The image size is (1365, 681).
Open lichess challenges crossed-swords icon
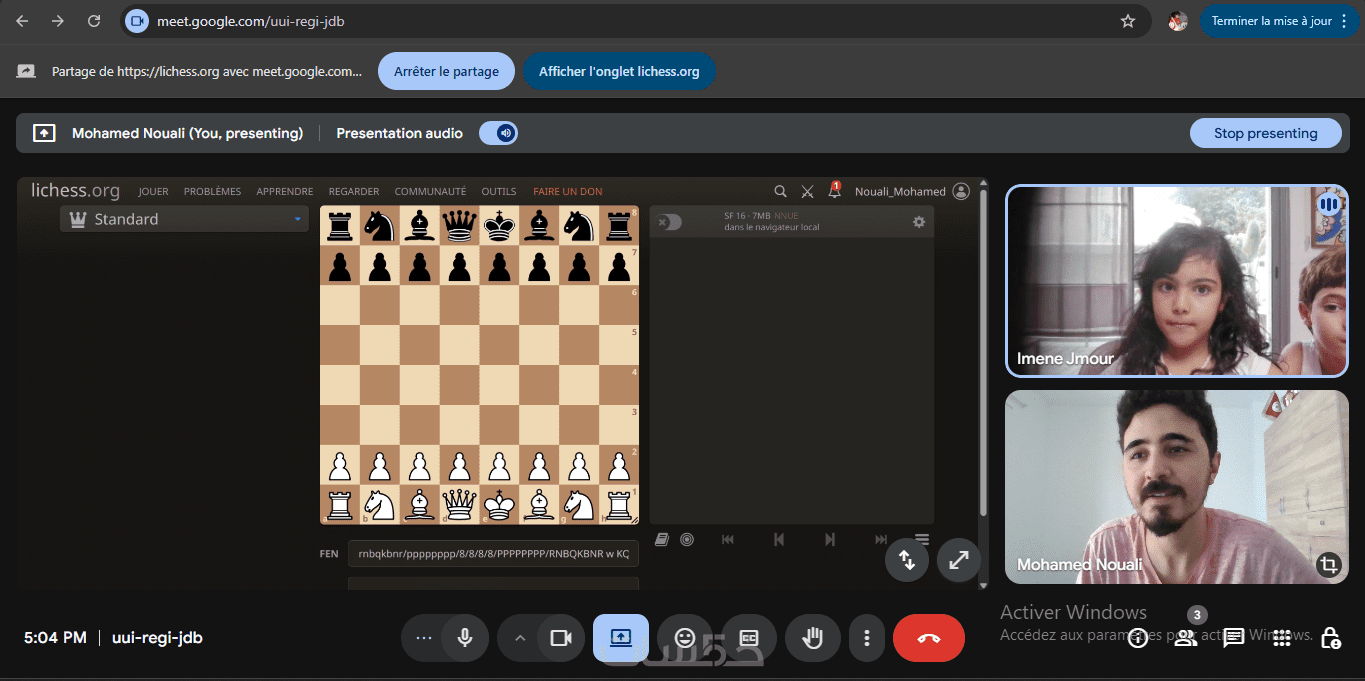pos(808,191)
